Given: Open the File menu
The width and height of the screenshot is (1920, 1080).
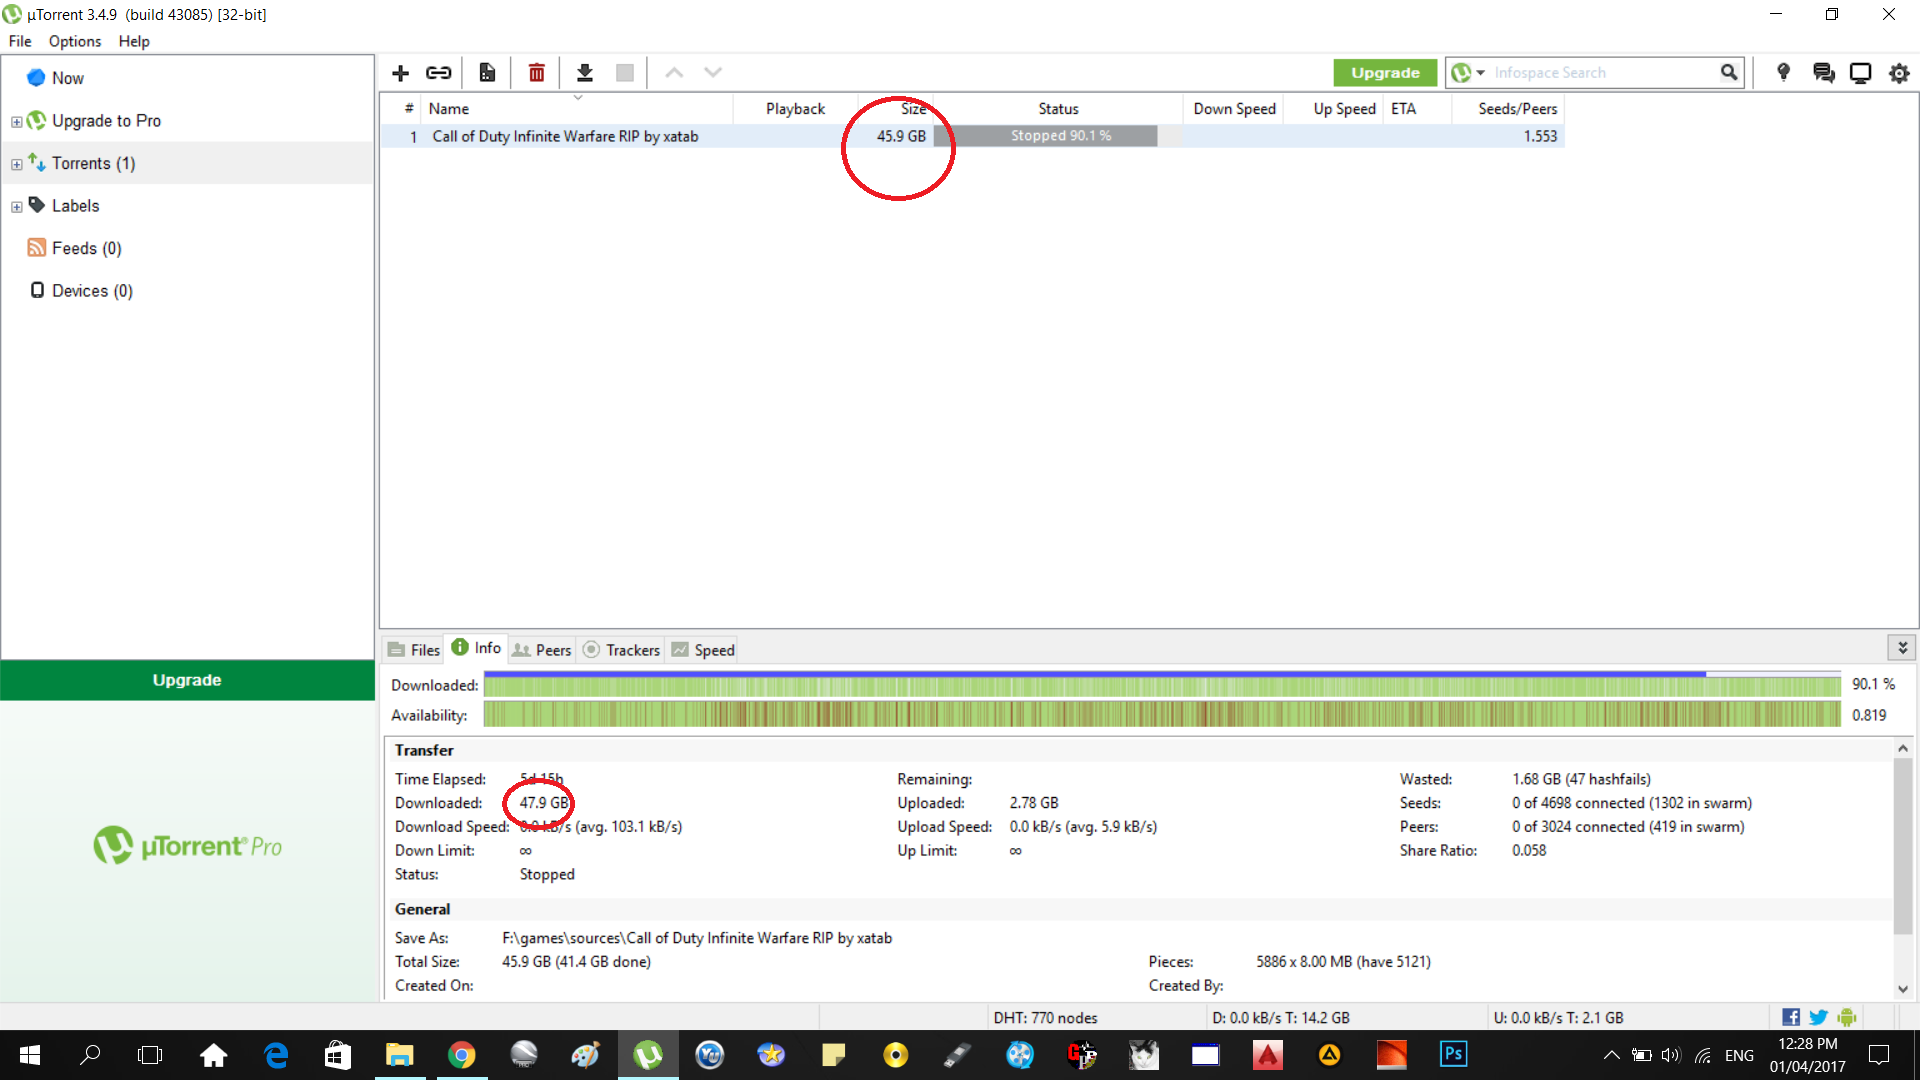Looking at the screenshot, I should pos(20,41).
